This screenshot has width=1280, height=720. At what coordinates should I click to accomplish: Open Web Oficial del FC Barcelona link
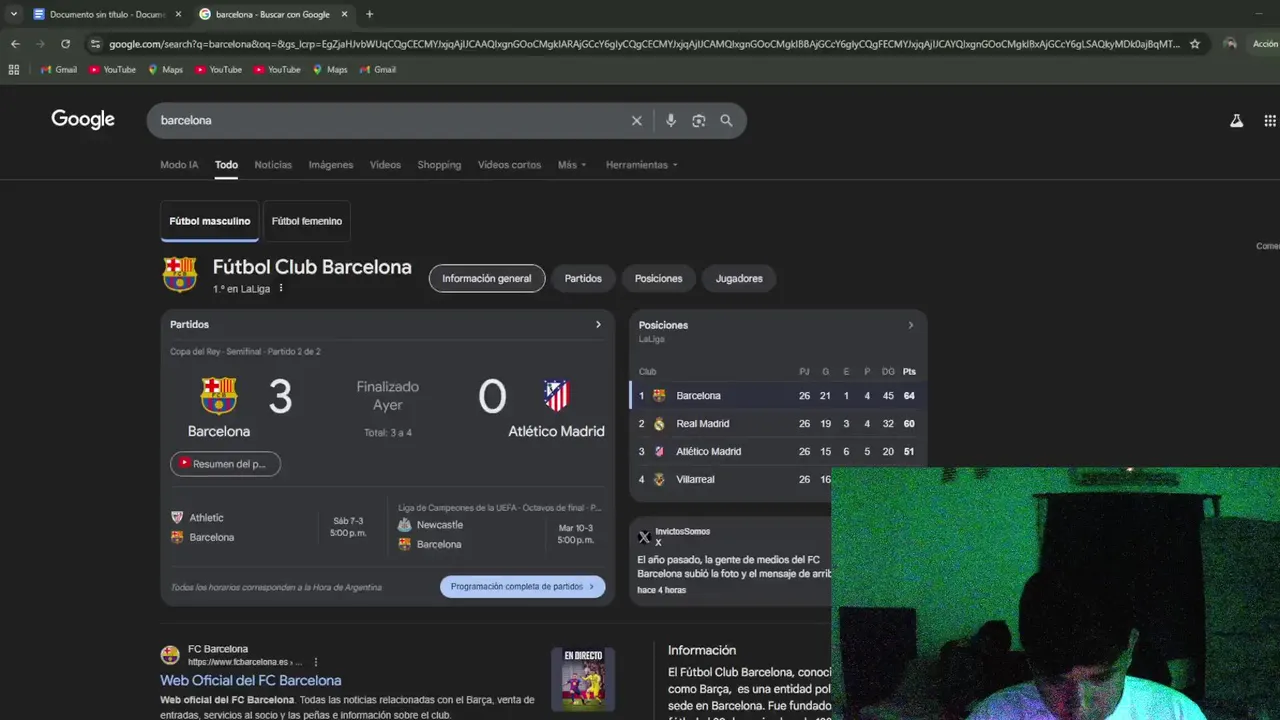coord(251,681)
